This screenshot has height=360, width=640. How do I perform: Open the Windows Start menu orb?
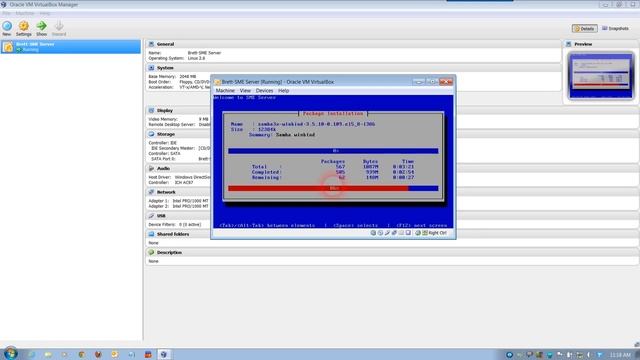(x=11, y=353)
